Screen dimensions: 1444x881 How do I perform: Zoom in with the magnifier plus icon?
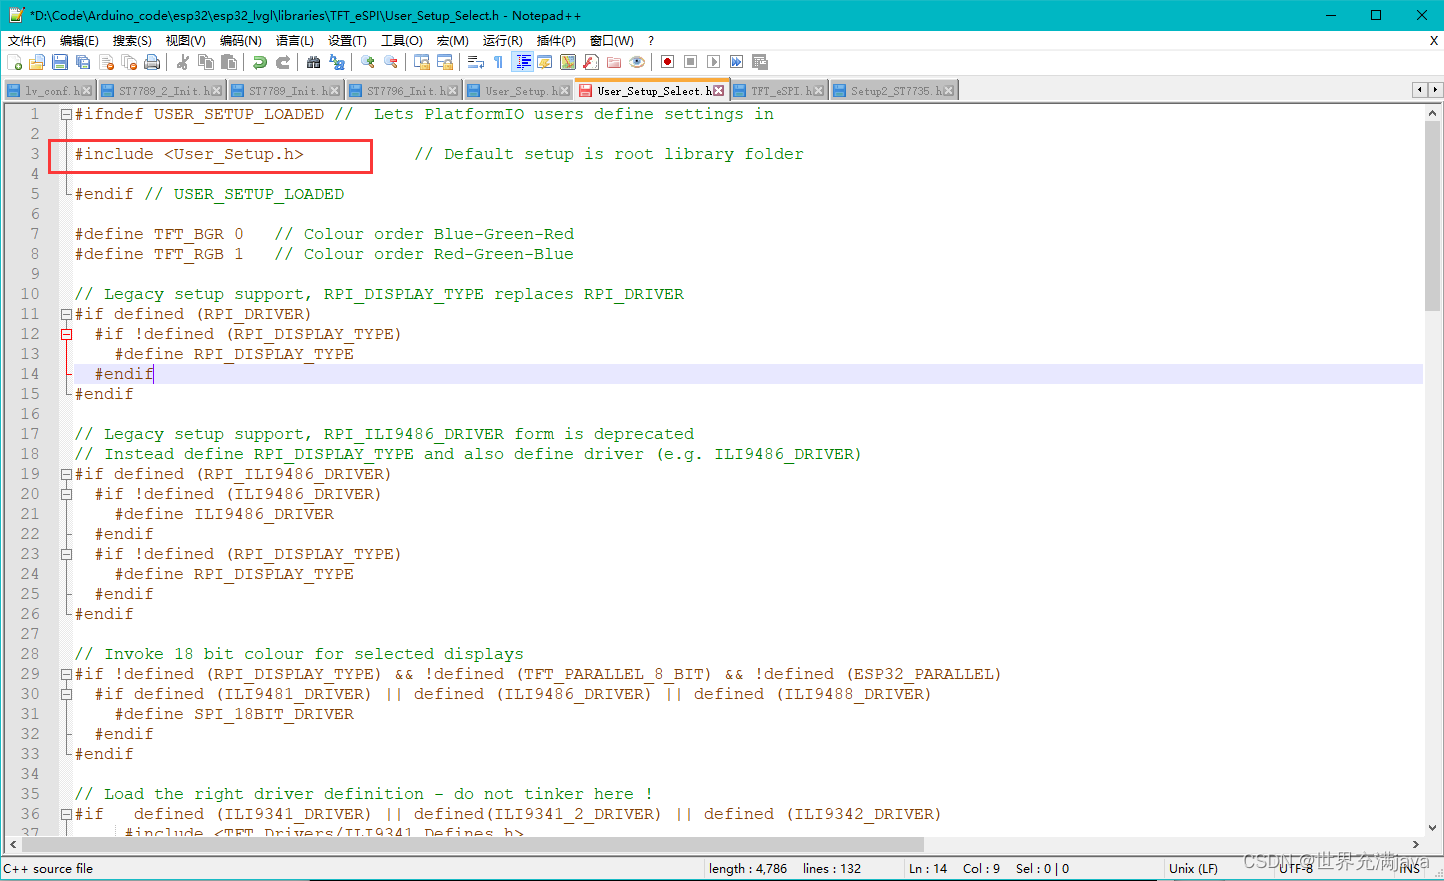click(x=368, y=62)
